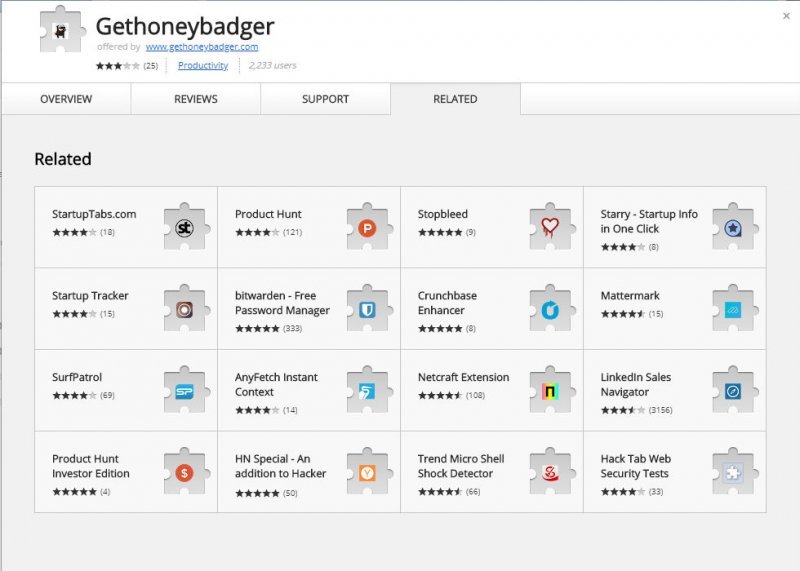This screenshot has height=571, width=800.
Task: Open the Product Hunt Investor Edition dollar icon
Action: coord(185,472)
